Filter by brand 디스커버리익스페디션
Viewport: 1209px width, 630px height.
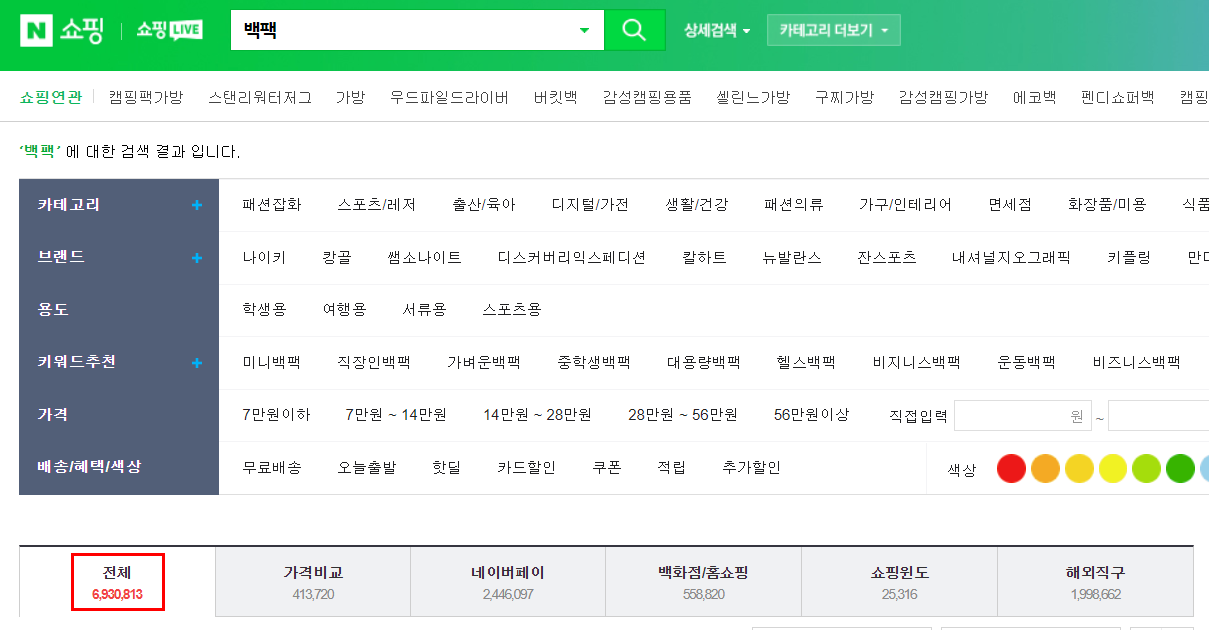pyautogui.click(x=572, y=258)
